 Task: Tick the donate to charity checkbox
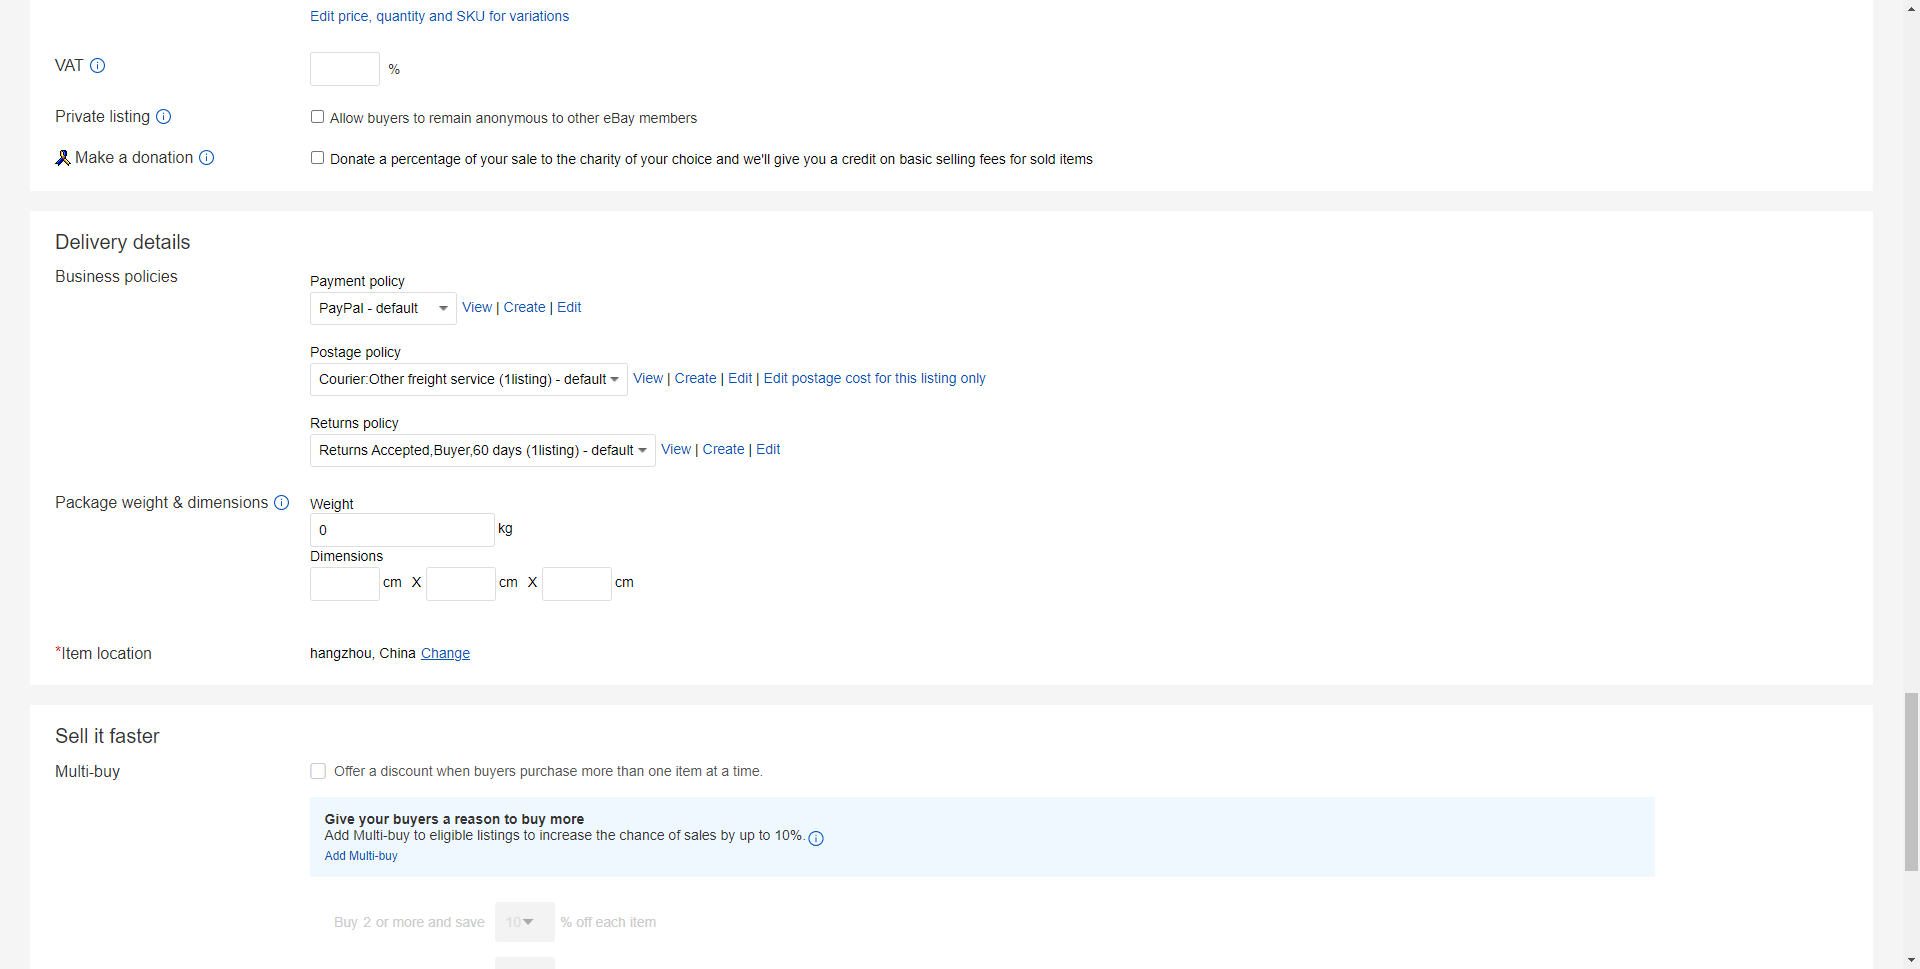[317, 158]
